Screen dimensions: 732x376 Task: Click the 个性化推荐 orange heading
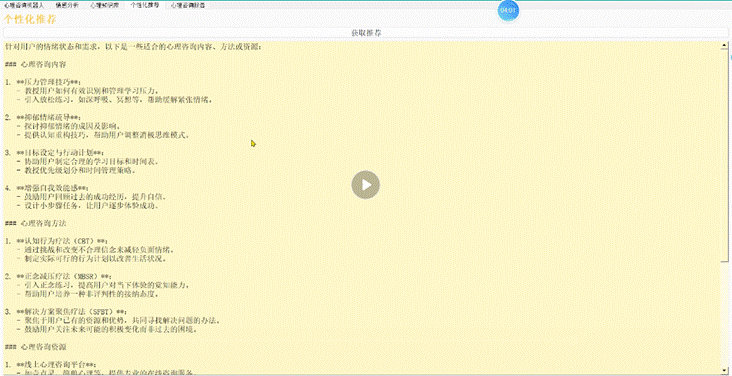pyautogui.click(x=30, y=20)
